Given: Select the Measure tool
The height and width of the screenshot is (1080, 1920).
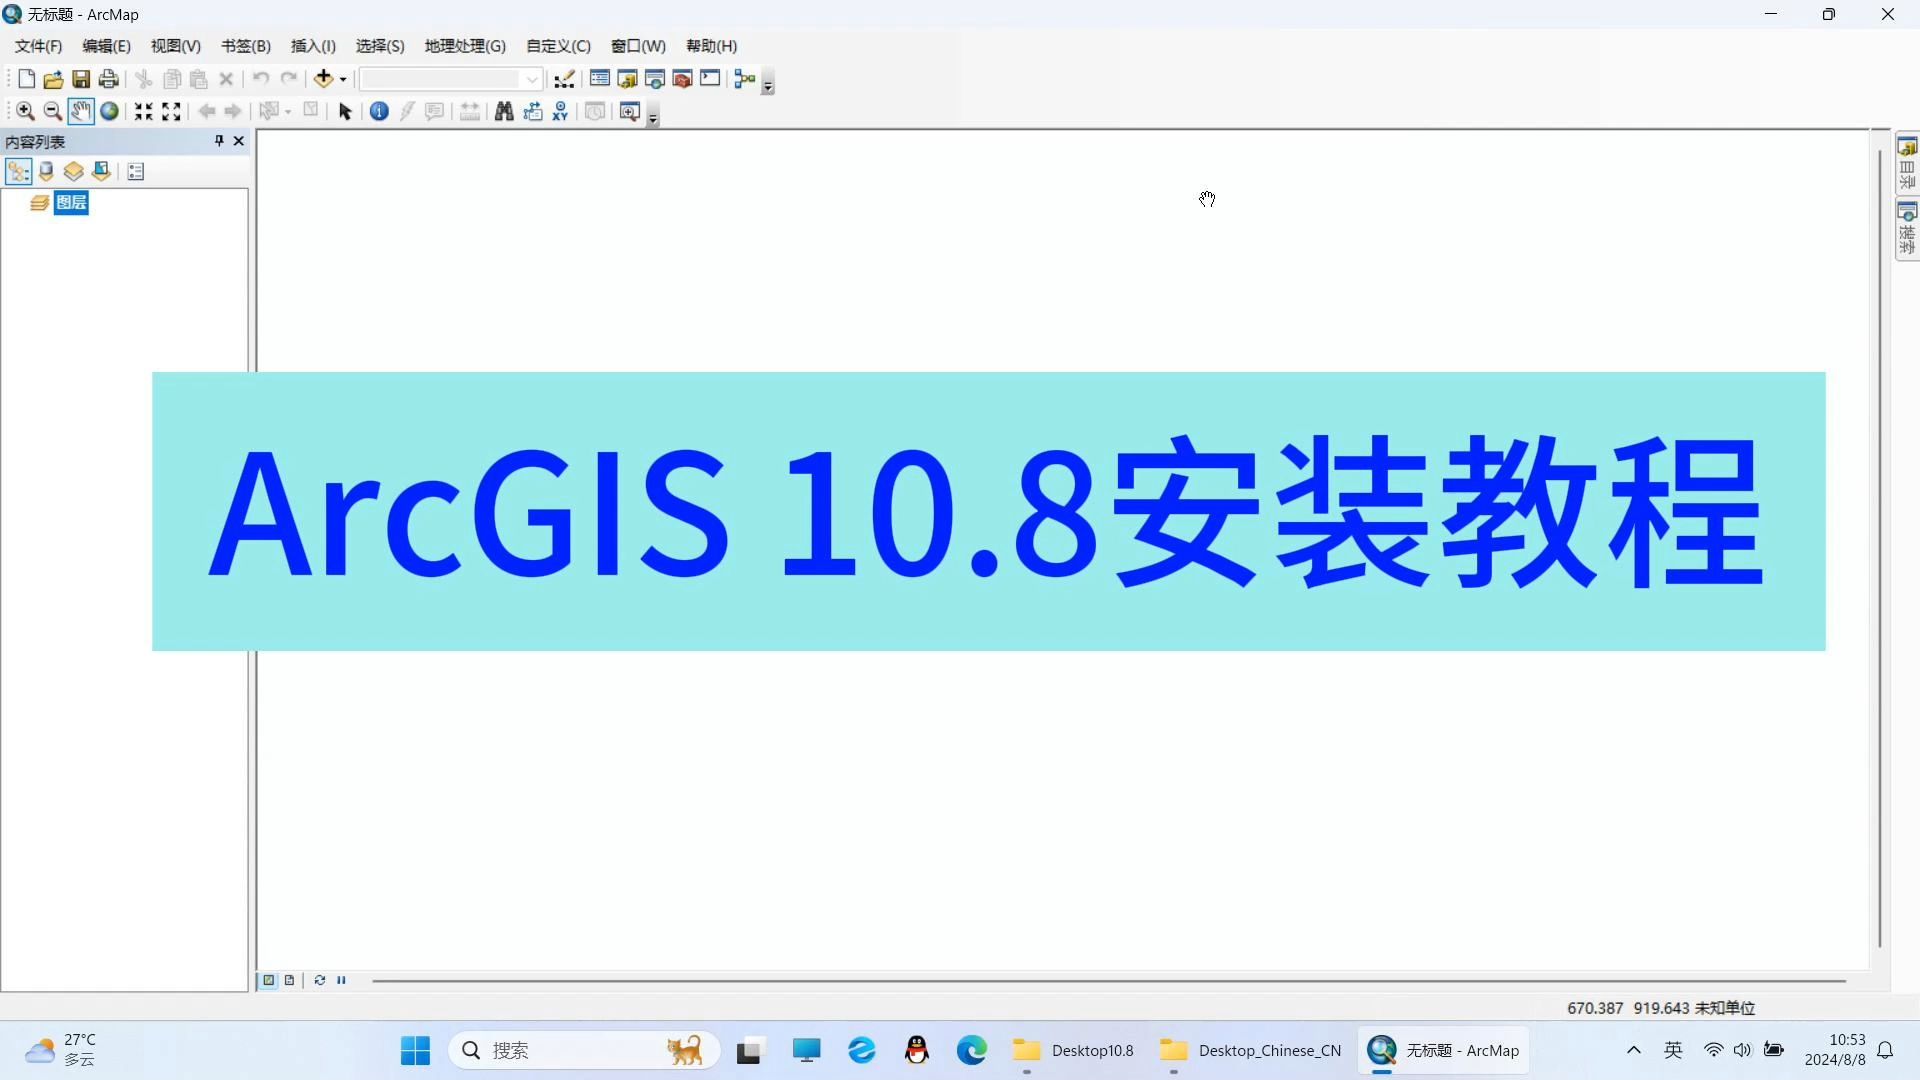Looking at the screenshot, I should pyautogui.click(x=469, y=111).
